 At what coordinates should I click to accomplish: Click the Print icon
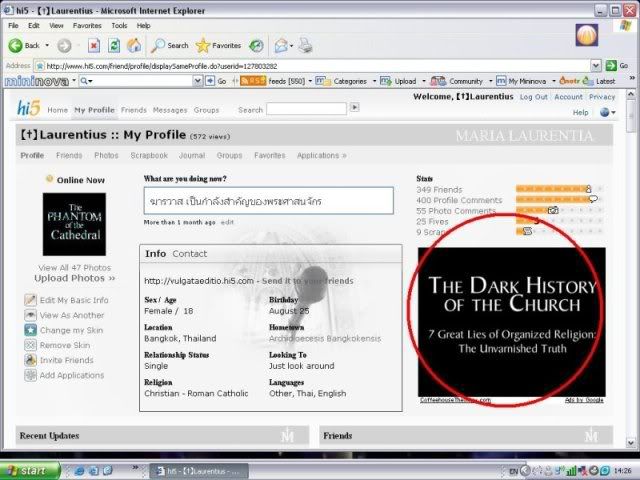pyautogui.click(x=305, y=45)
